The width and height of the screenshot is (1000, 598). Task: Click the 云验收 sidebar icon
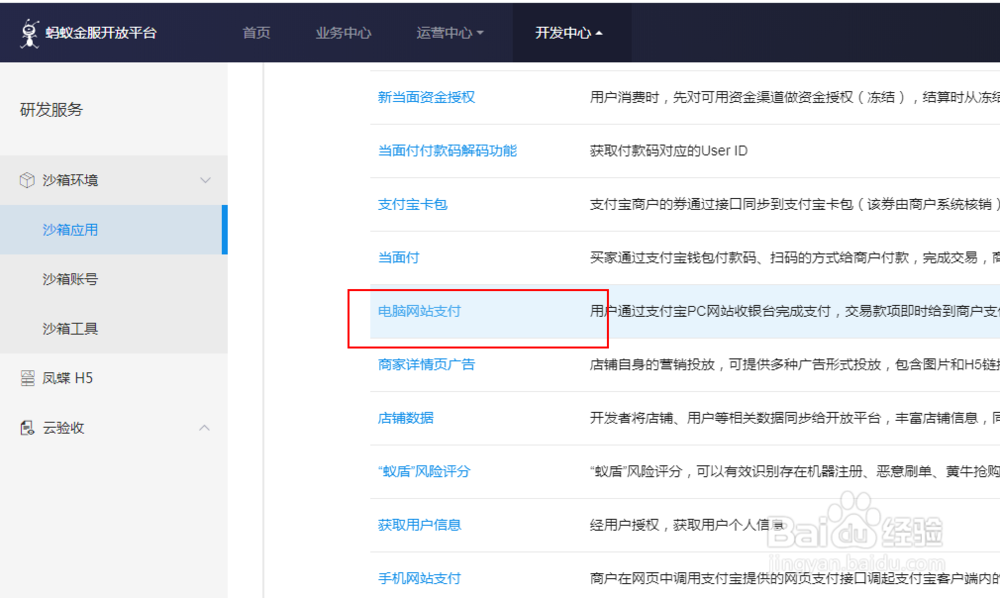[x=27, y=428]
